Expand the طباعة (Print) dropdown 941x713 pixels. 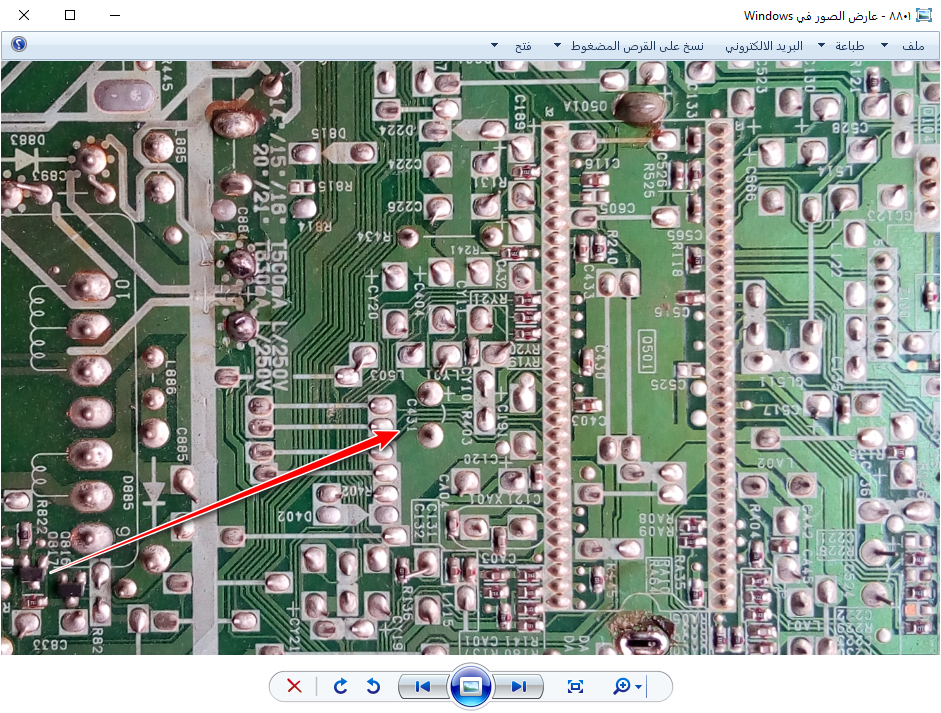coord(849,46)
